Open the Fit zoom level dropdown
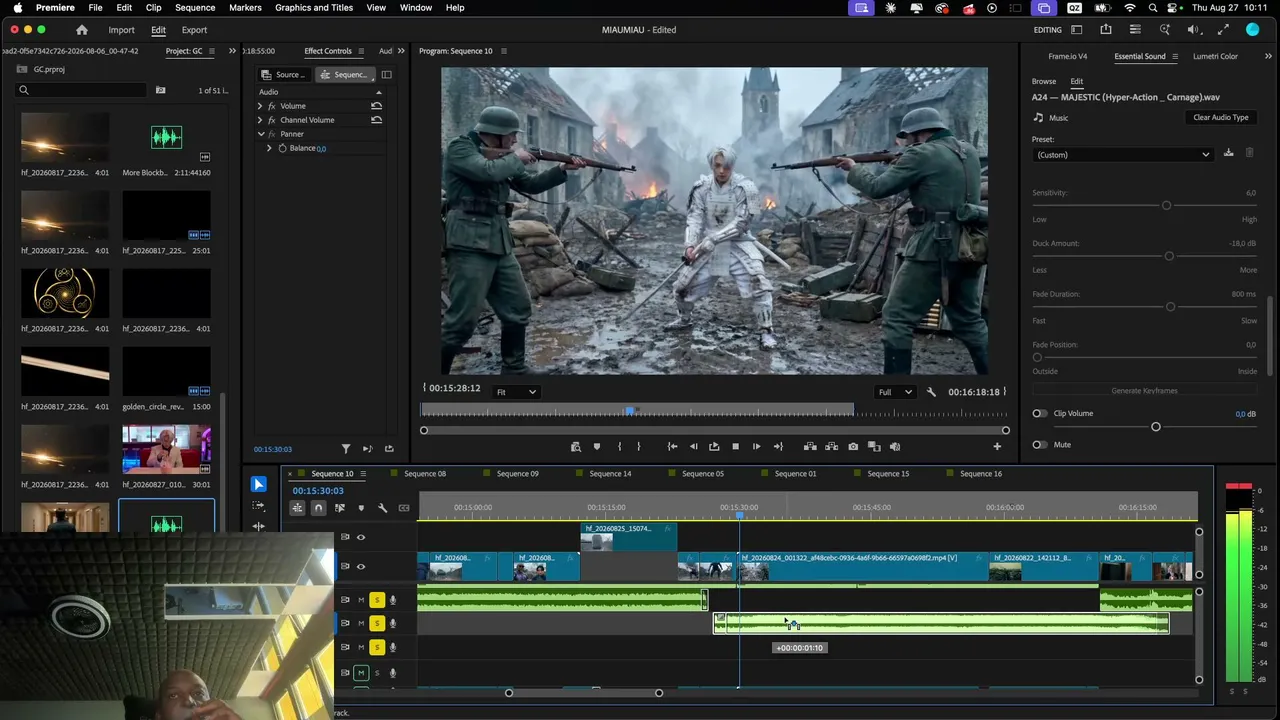1280x720 pixels. click(x=516, y=392)
